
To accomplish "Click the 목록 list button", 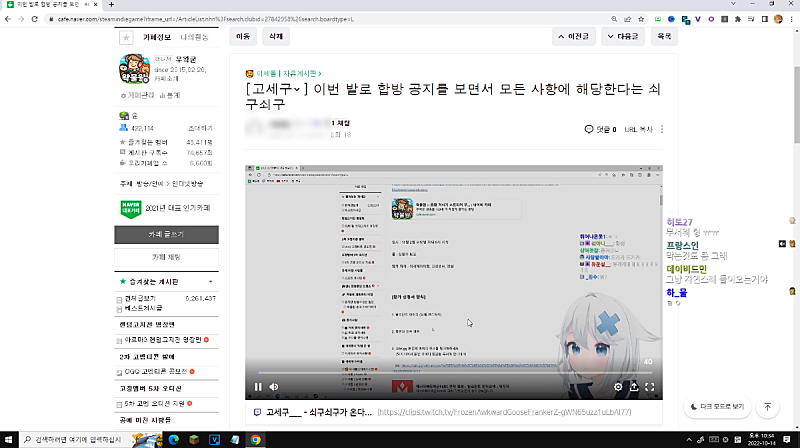I will point(662,36).
